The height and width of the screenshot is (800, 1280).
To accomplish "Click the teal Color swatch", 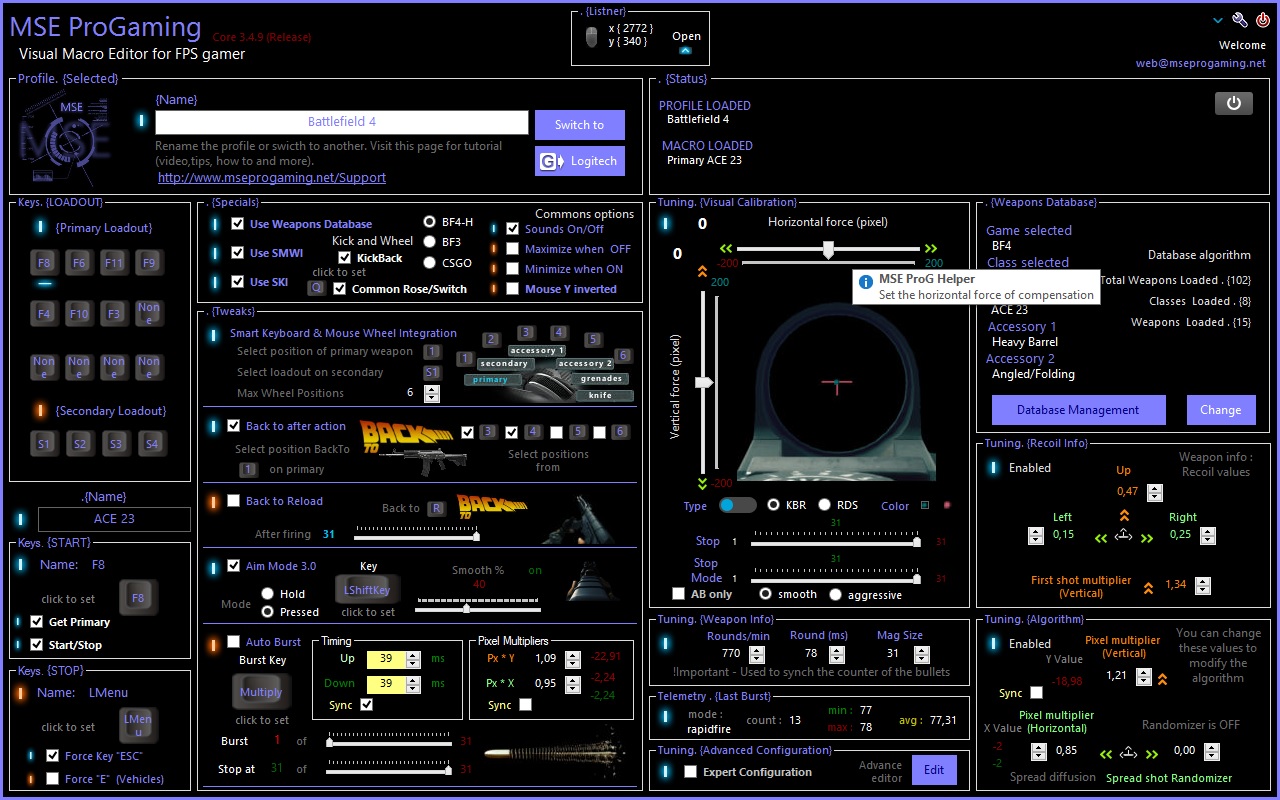I will [925, 505].
